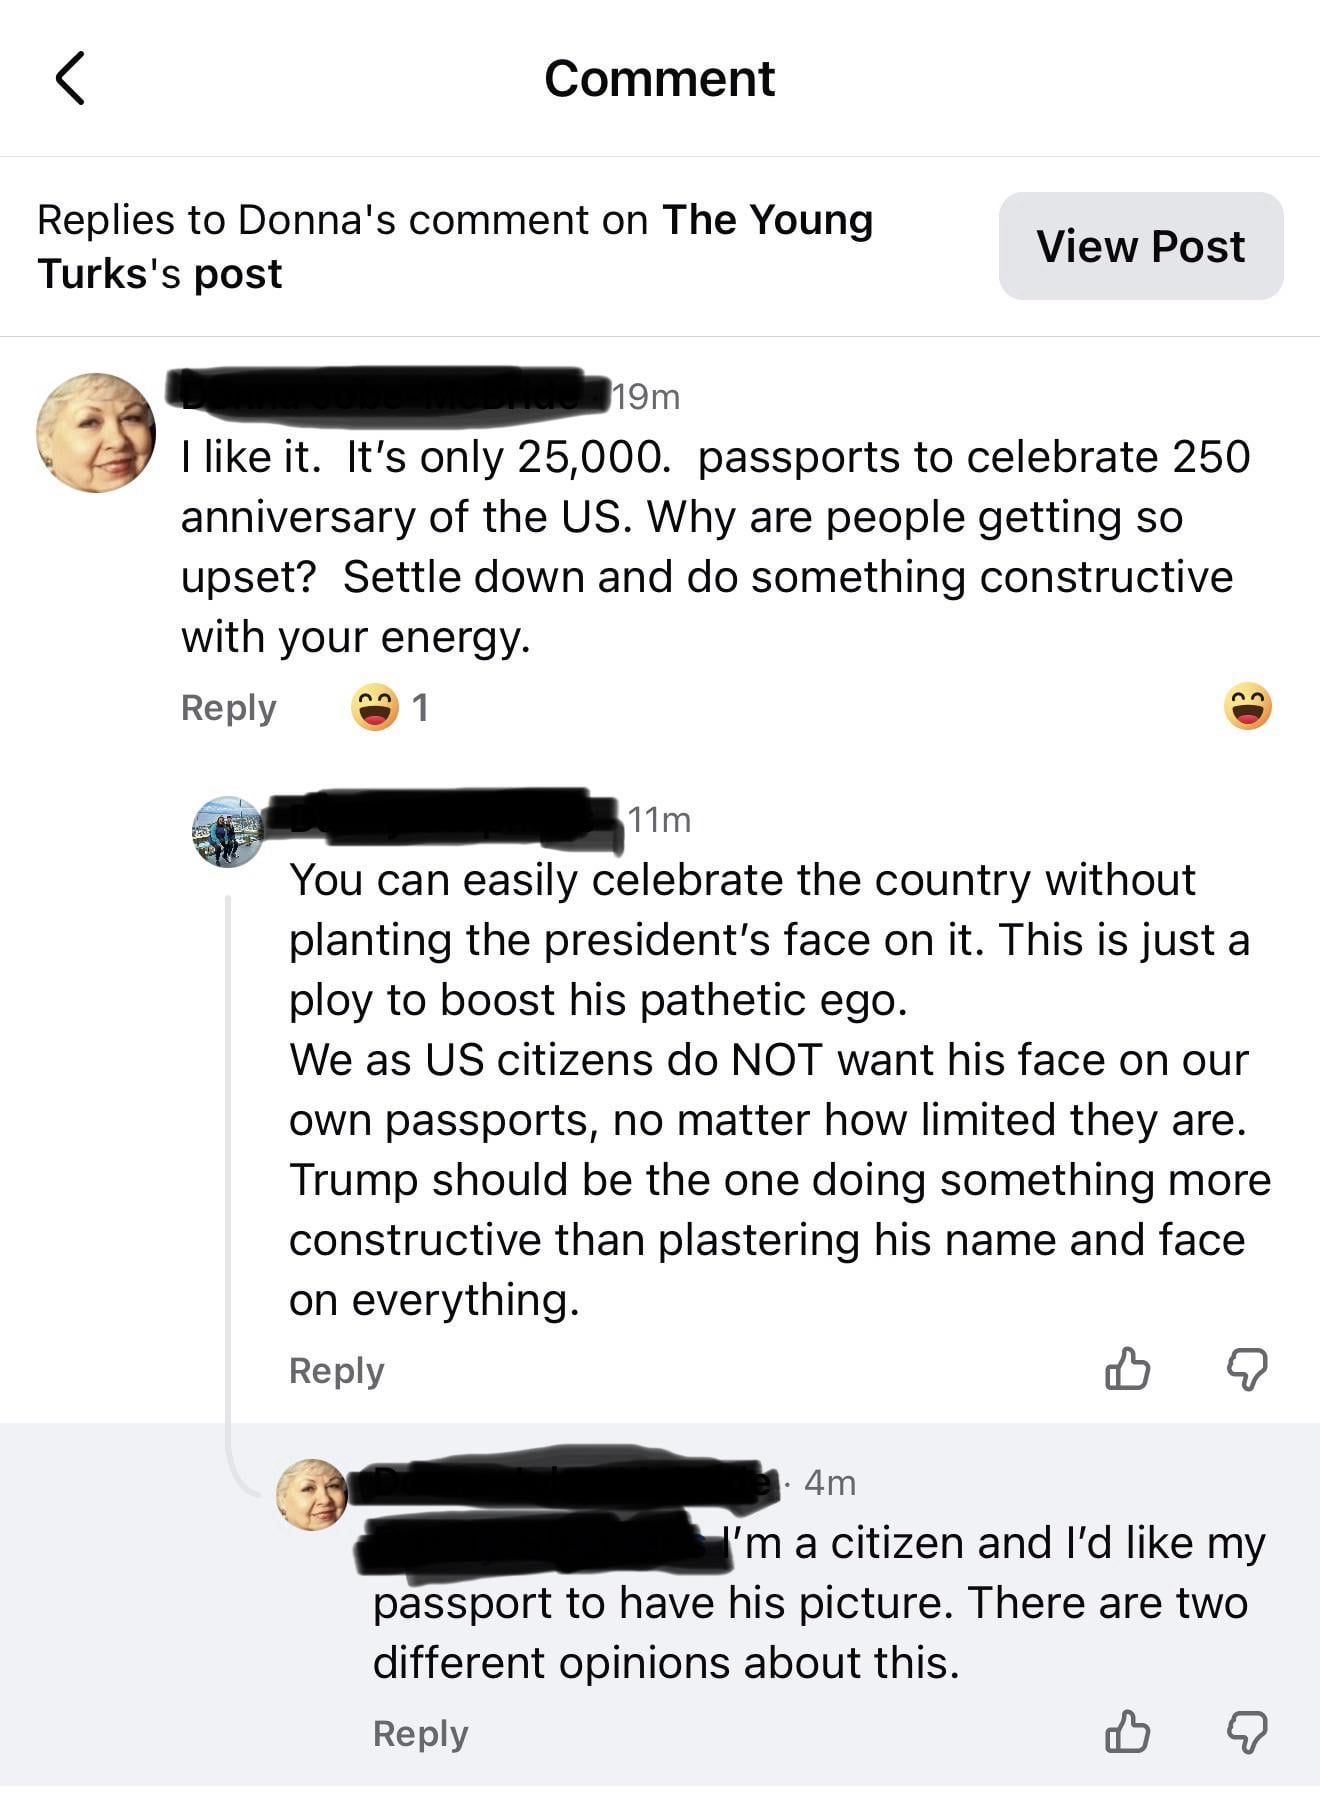This screenshot has width=1320, height=1813.
Task: Tap the back arrow icon
Action: [70, 78]
